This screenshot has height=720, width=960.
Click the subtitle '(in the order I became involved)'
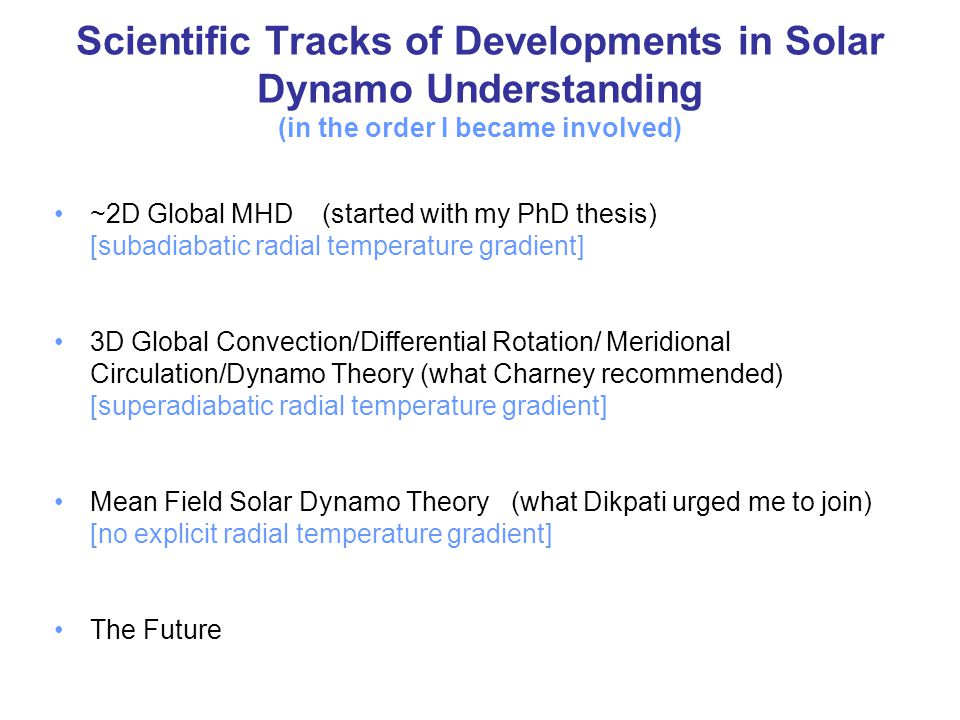coord(479,128)
